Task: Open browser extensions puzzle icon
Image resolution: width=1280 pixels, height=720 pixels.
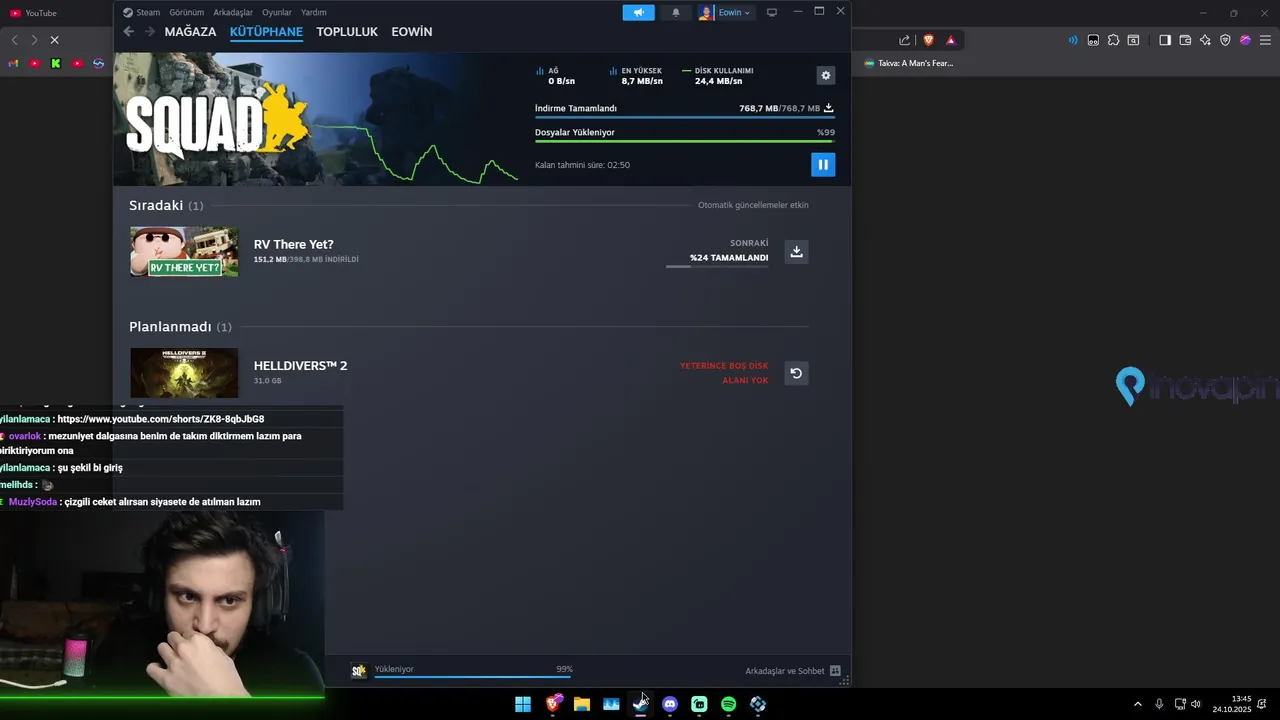Action: click(1113, 40)
